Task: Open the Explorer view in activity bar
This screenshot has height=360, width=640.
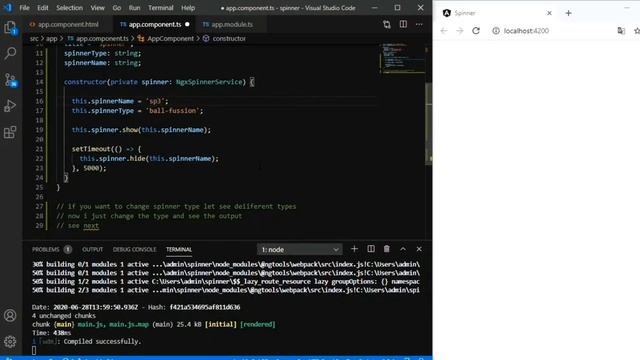Action: click(x=10, y=27)
